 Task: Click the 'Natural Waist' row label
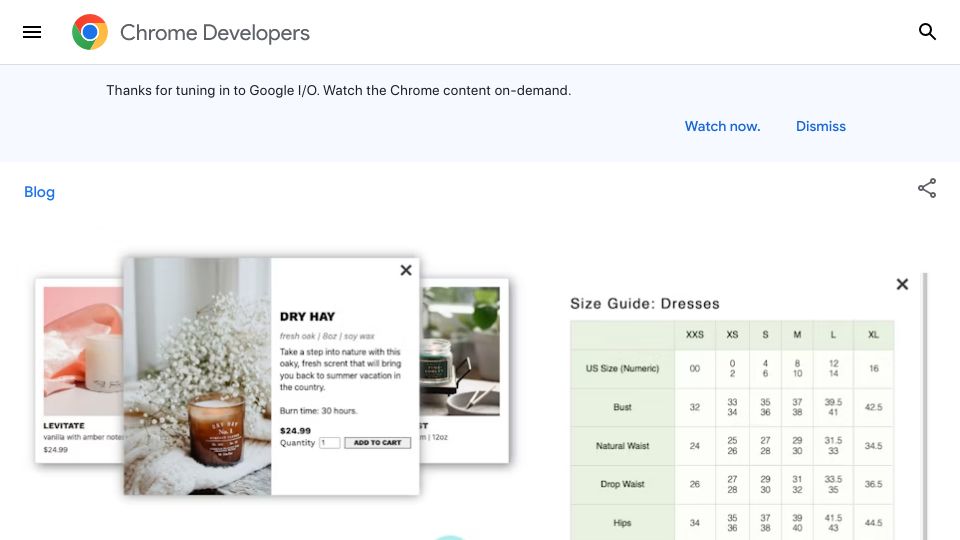622,446
